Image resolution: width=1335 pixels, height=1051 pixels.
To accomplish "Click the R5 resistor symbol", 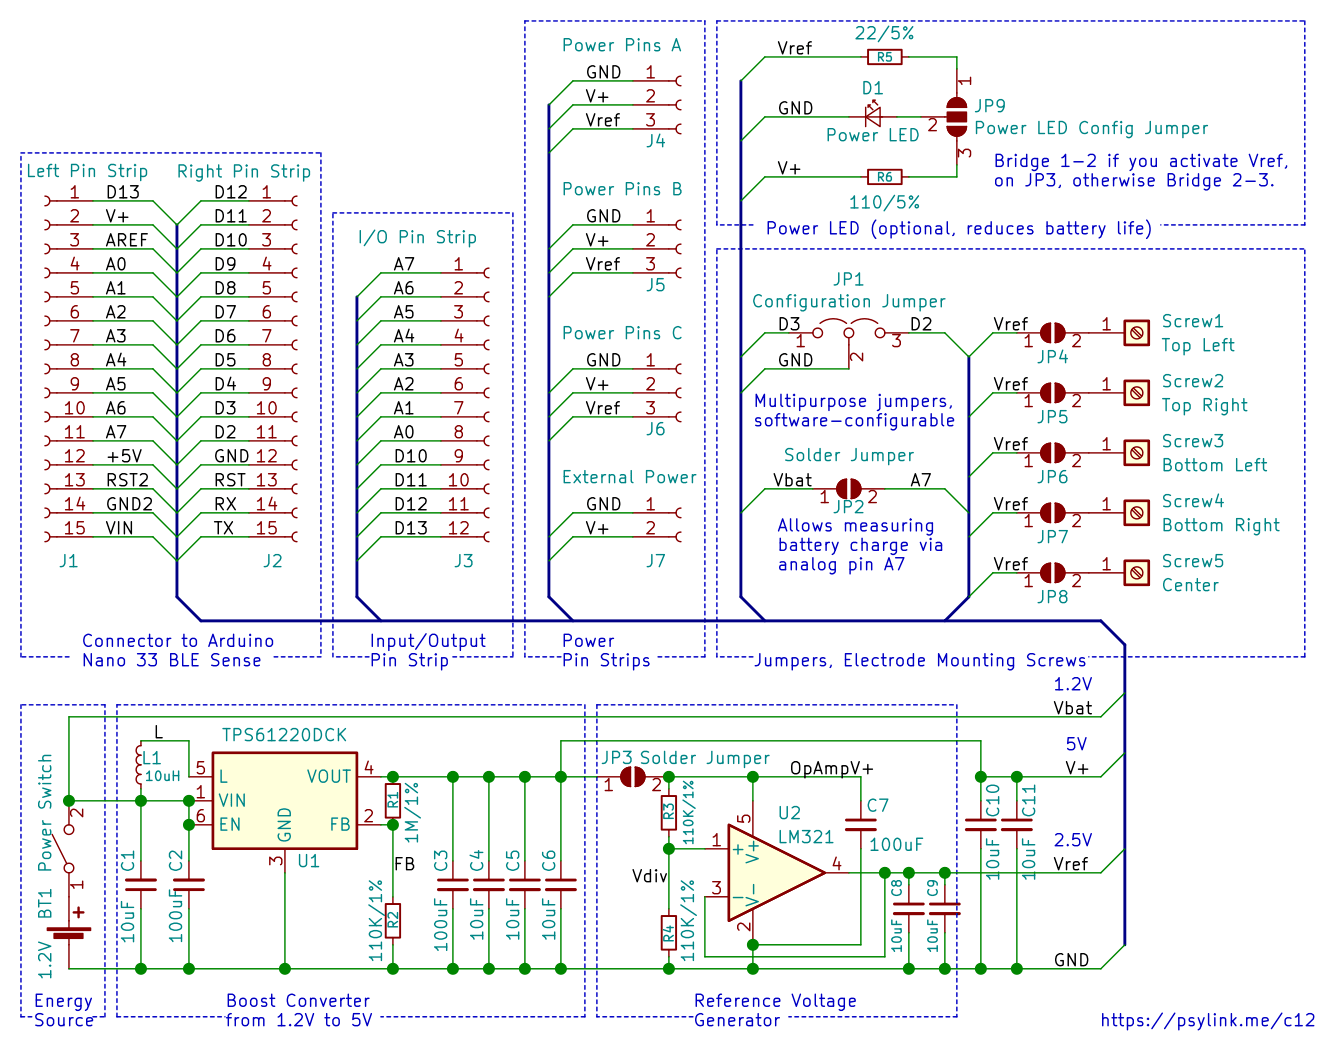I will 884,57.
